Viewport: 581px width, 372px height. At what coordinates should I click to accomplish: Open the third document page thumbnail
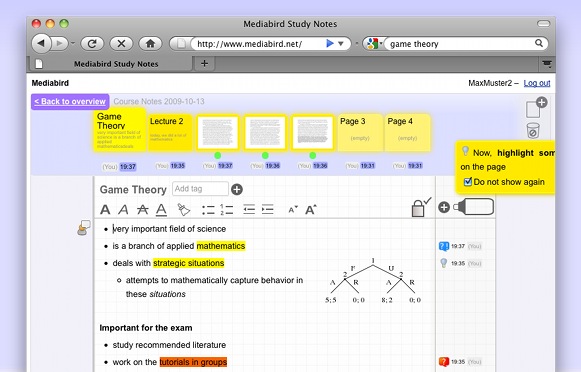pyautogui.click(x=312, y=133)
